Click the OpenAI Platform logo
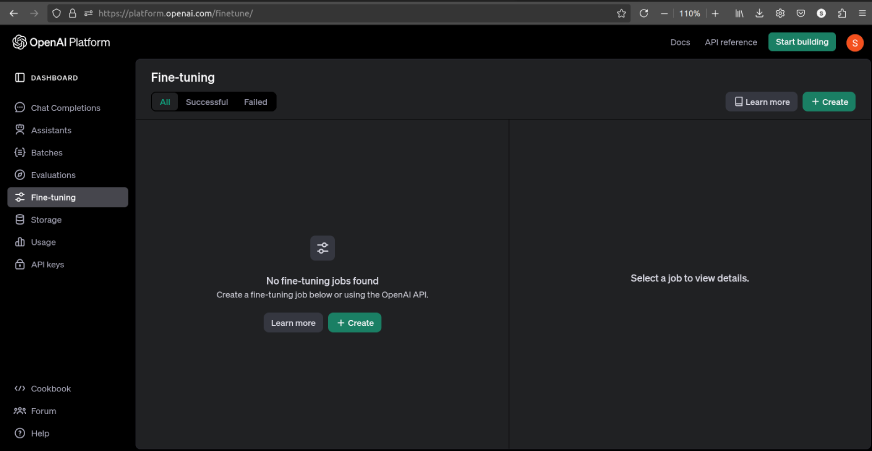 pyautogui.click(x=61, y=42)
